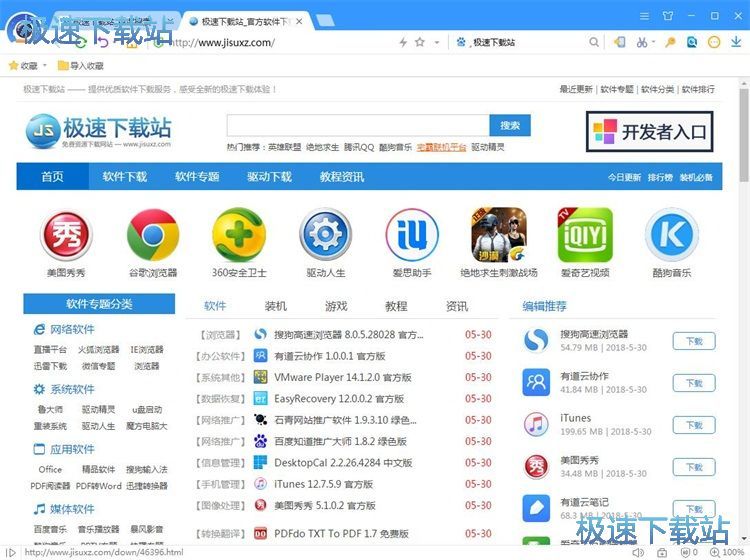Open VMware Player 14.1.2.0 官方版 entry
This screenshot has height=560, width=750.
pyautogui.click(x=342, y=377)
